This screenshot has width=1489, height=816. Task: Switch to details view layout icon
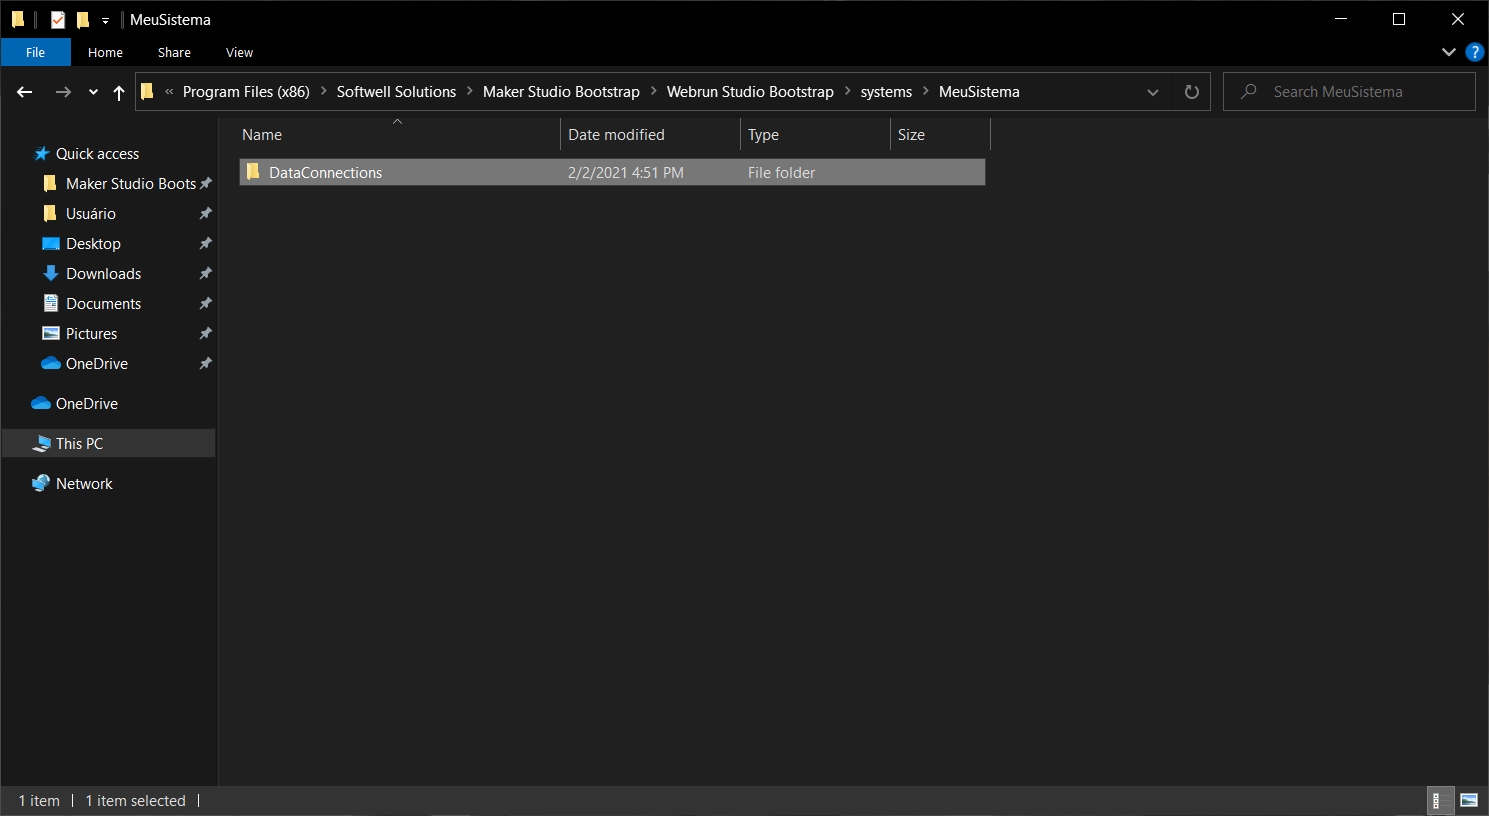[x=1436, y=800]
